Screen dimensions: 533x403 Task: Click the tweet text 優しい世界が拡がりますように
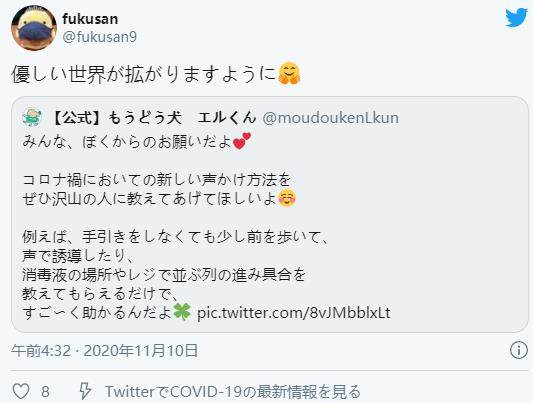(x=144, y=74)
